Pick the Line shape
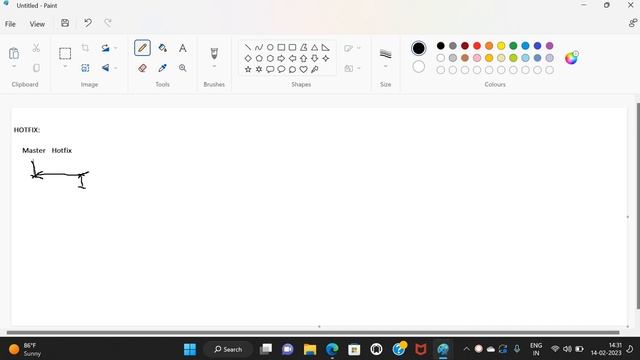This screenshot has width=640, height=360. point(248,48)
